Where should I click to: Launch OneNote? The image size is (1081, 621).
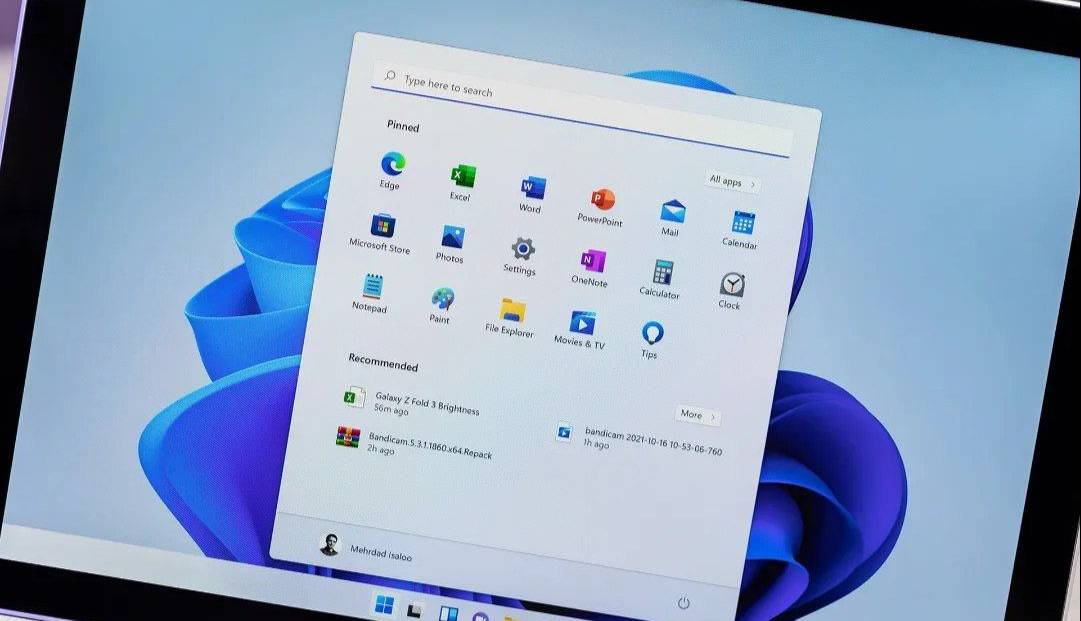[591, 263]
